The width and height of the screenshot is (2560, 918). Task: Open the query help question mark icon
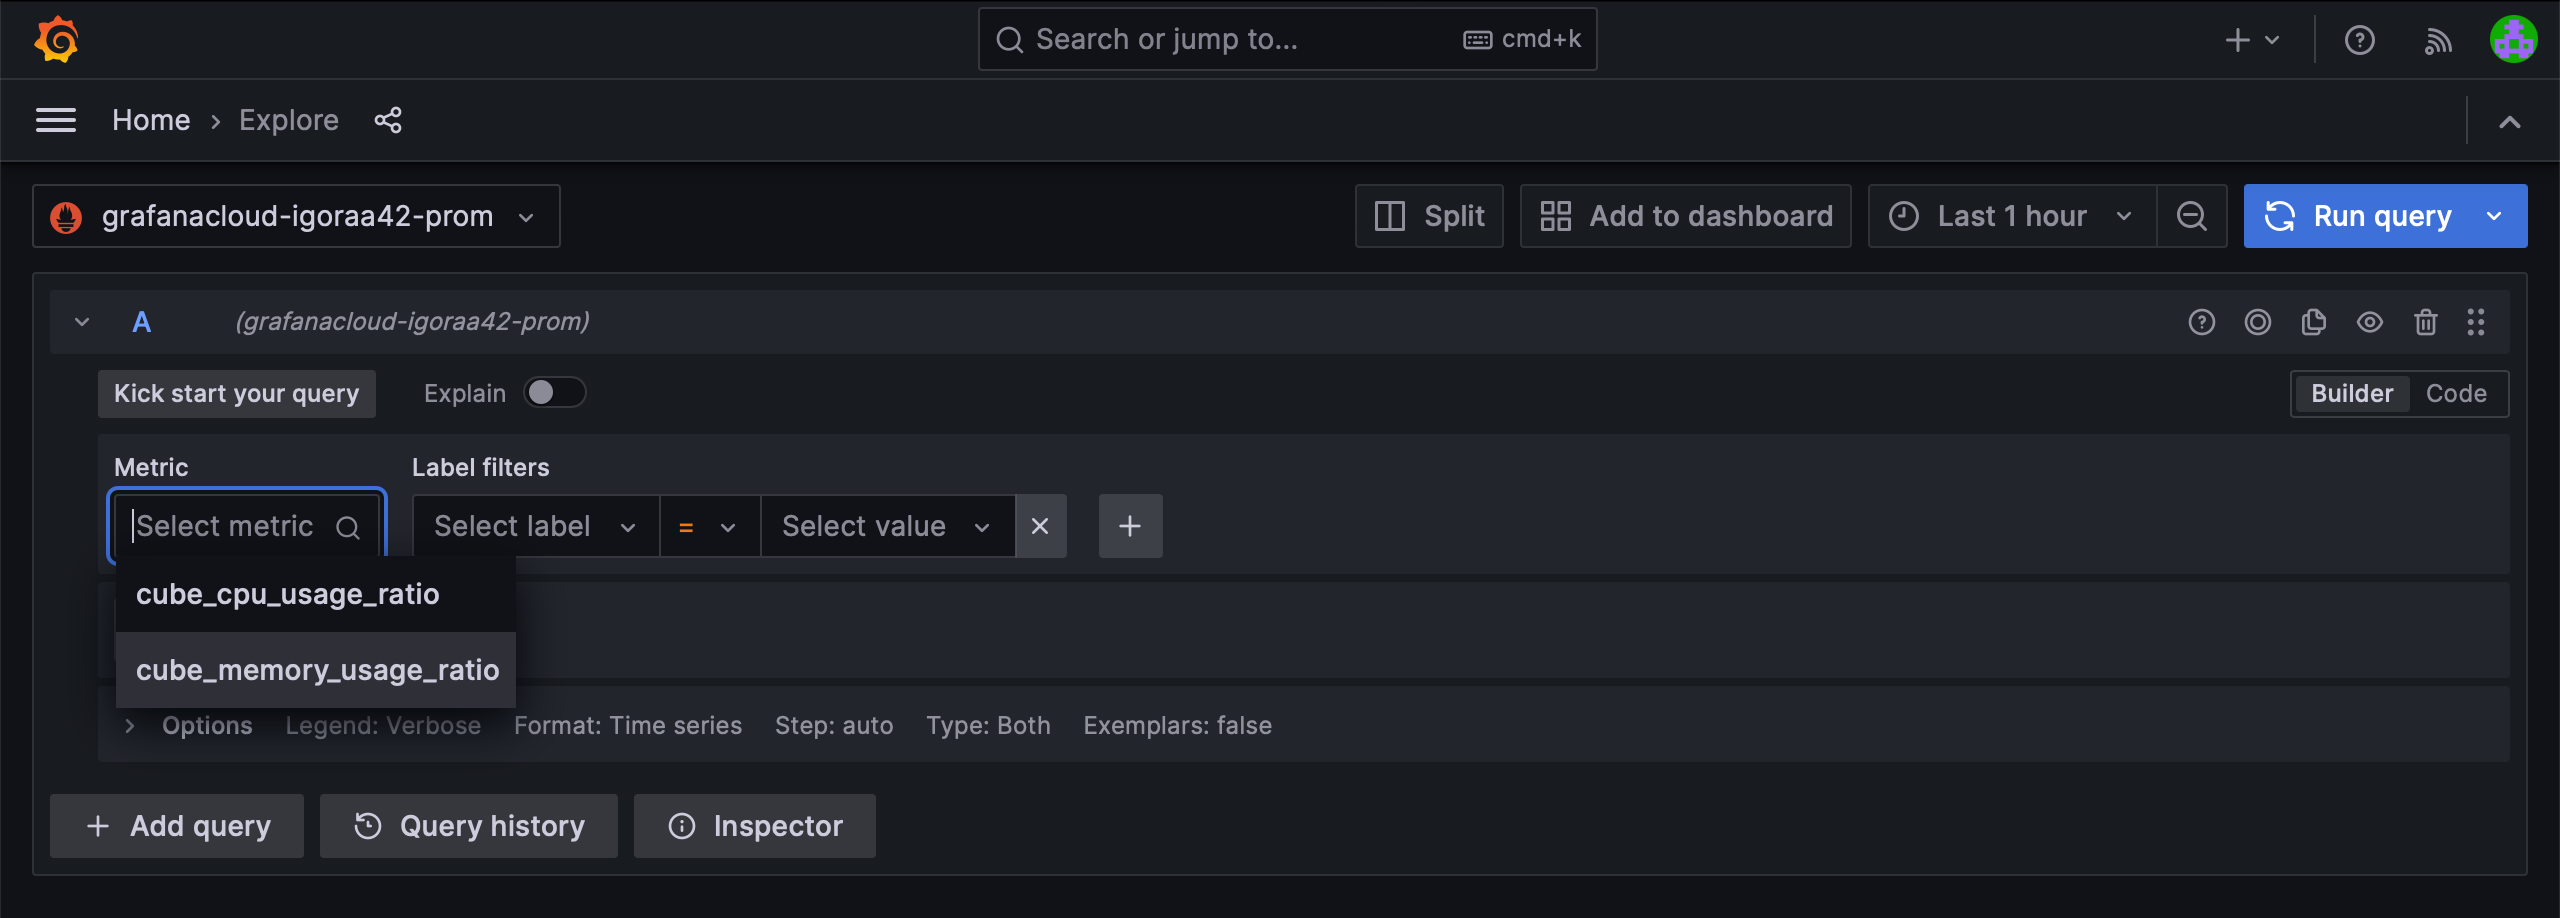pos(2201,322)
